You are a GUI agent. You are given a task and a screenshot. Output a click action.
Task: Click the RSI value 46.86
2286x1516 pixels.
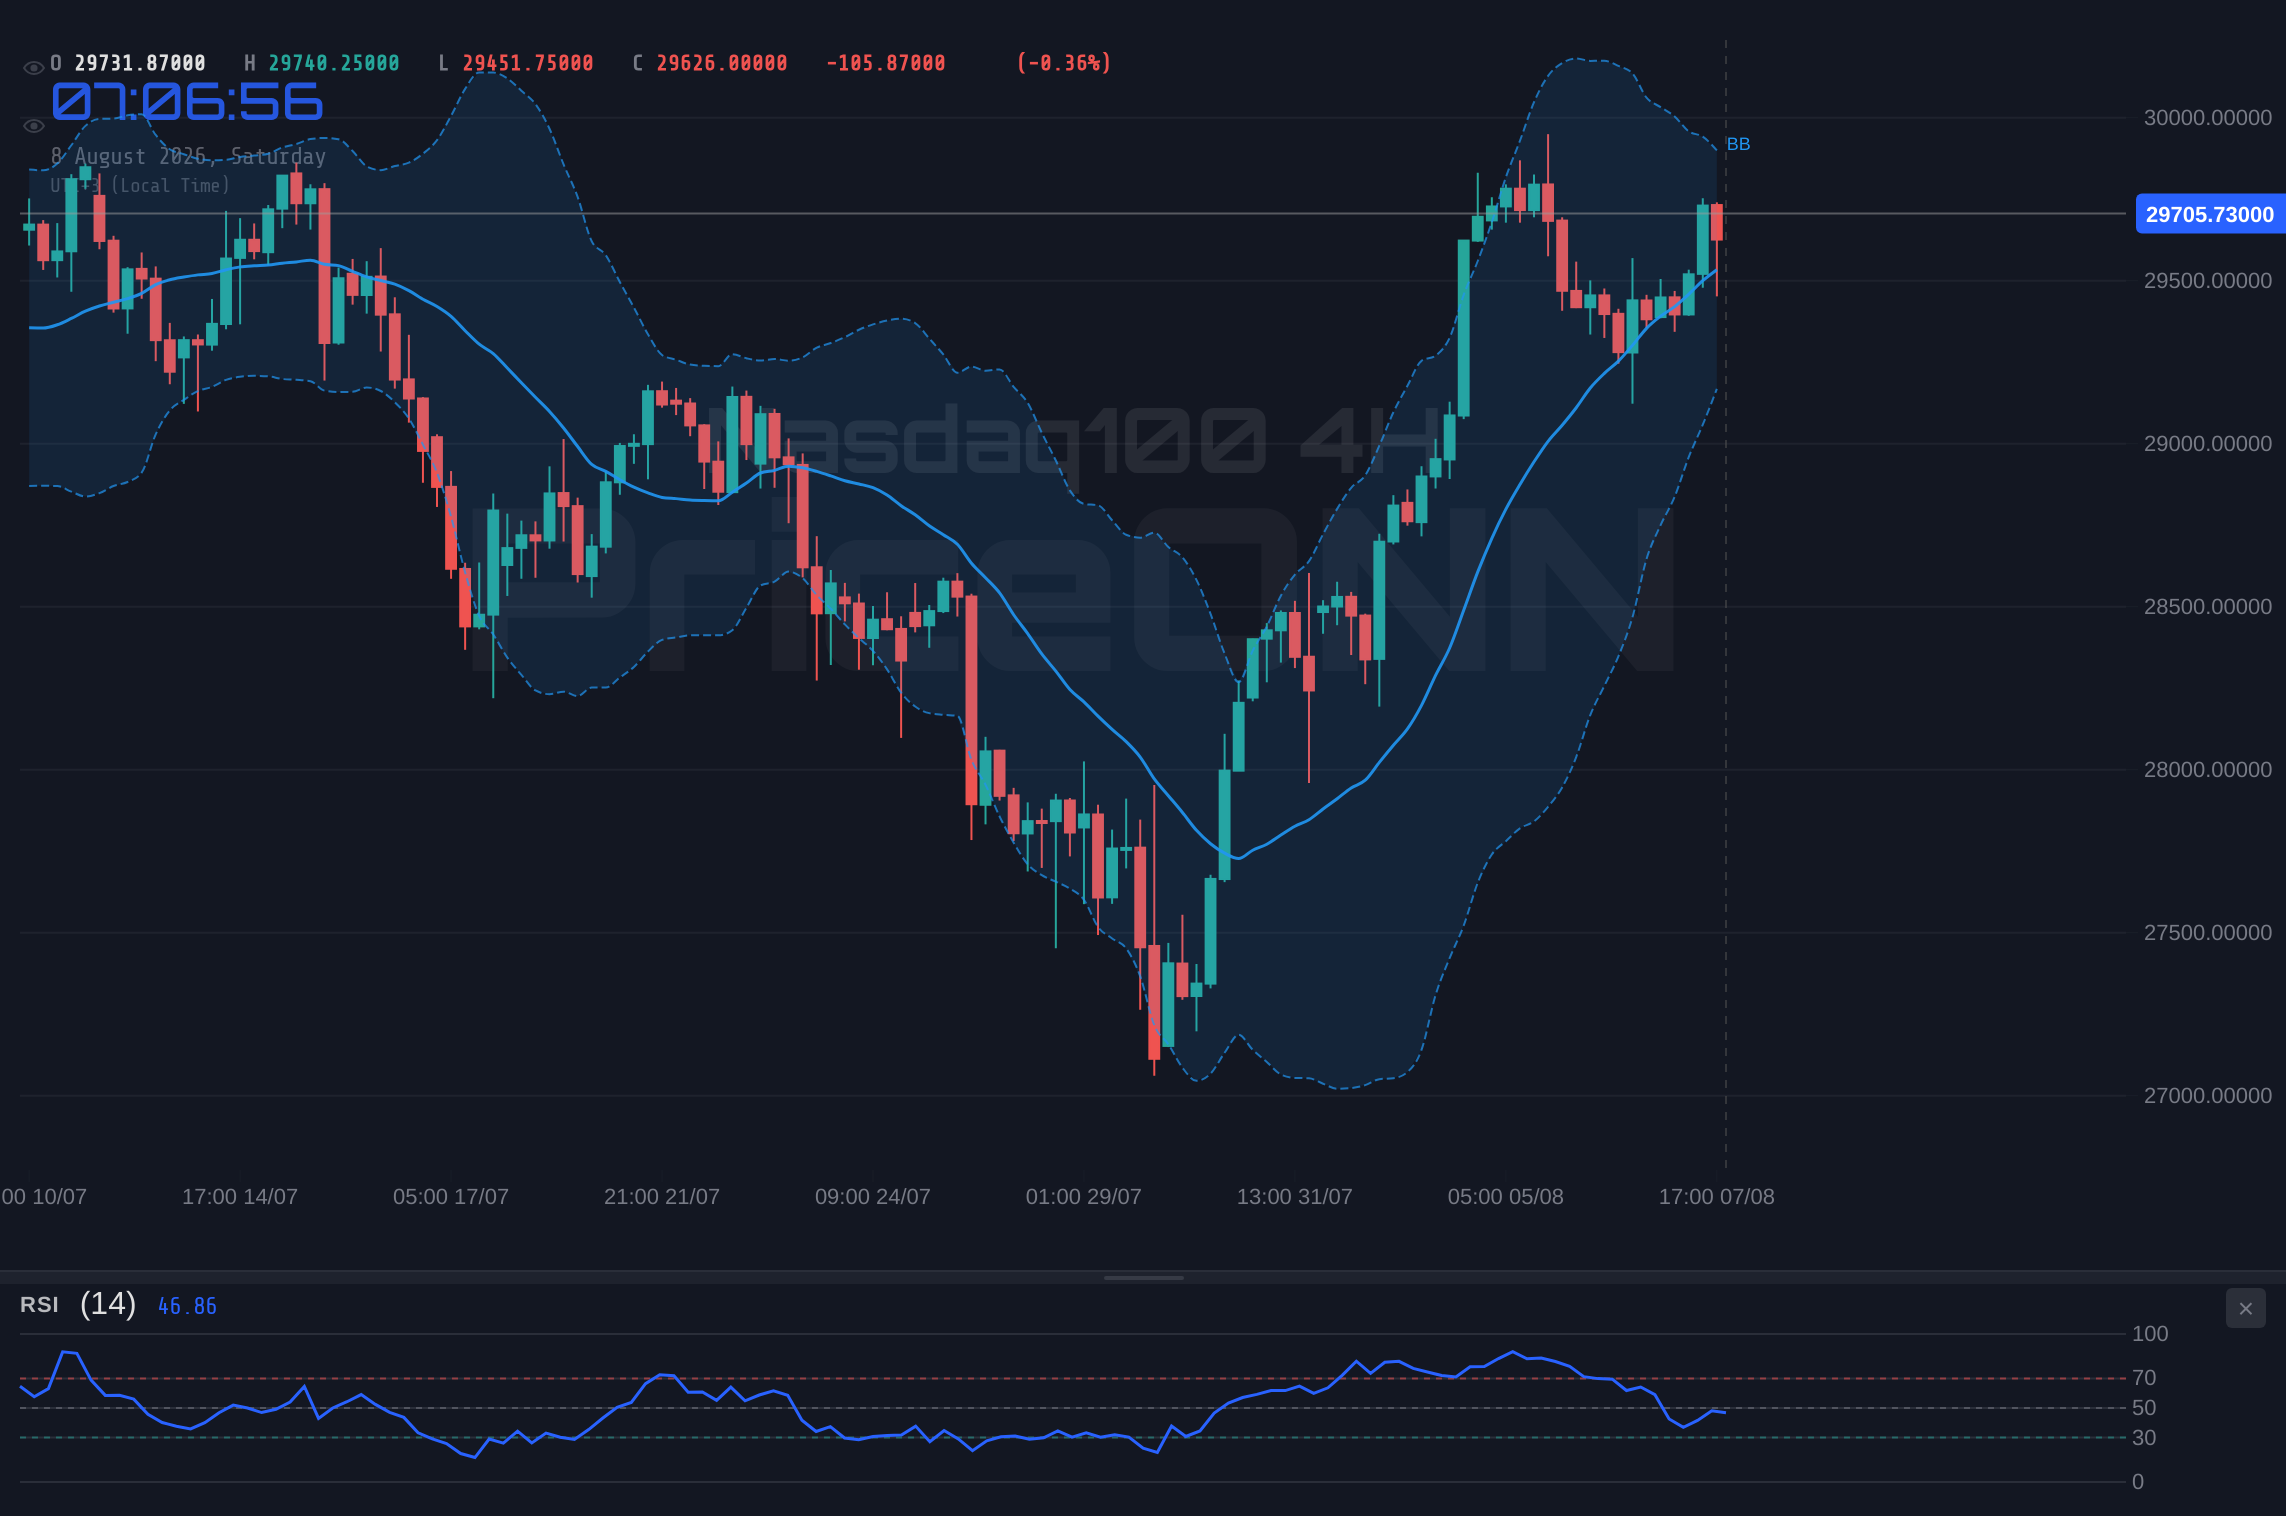click(x=187, y=1306)
